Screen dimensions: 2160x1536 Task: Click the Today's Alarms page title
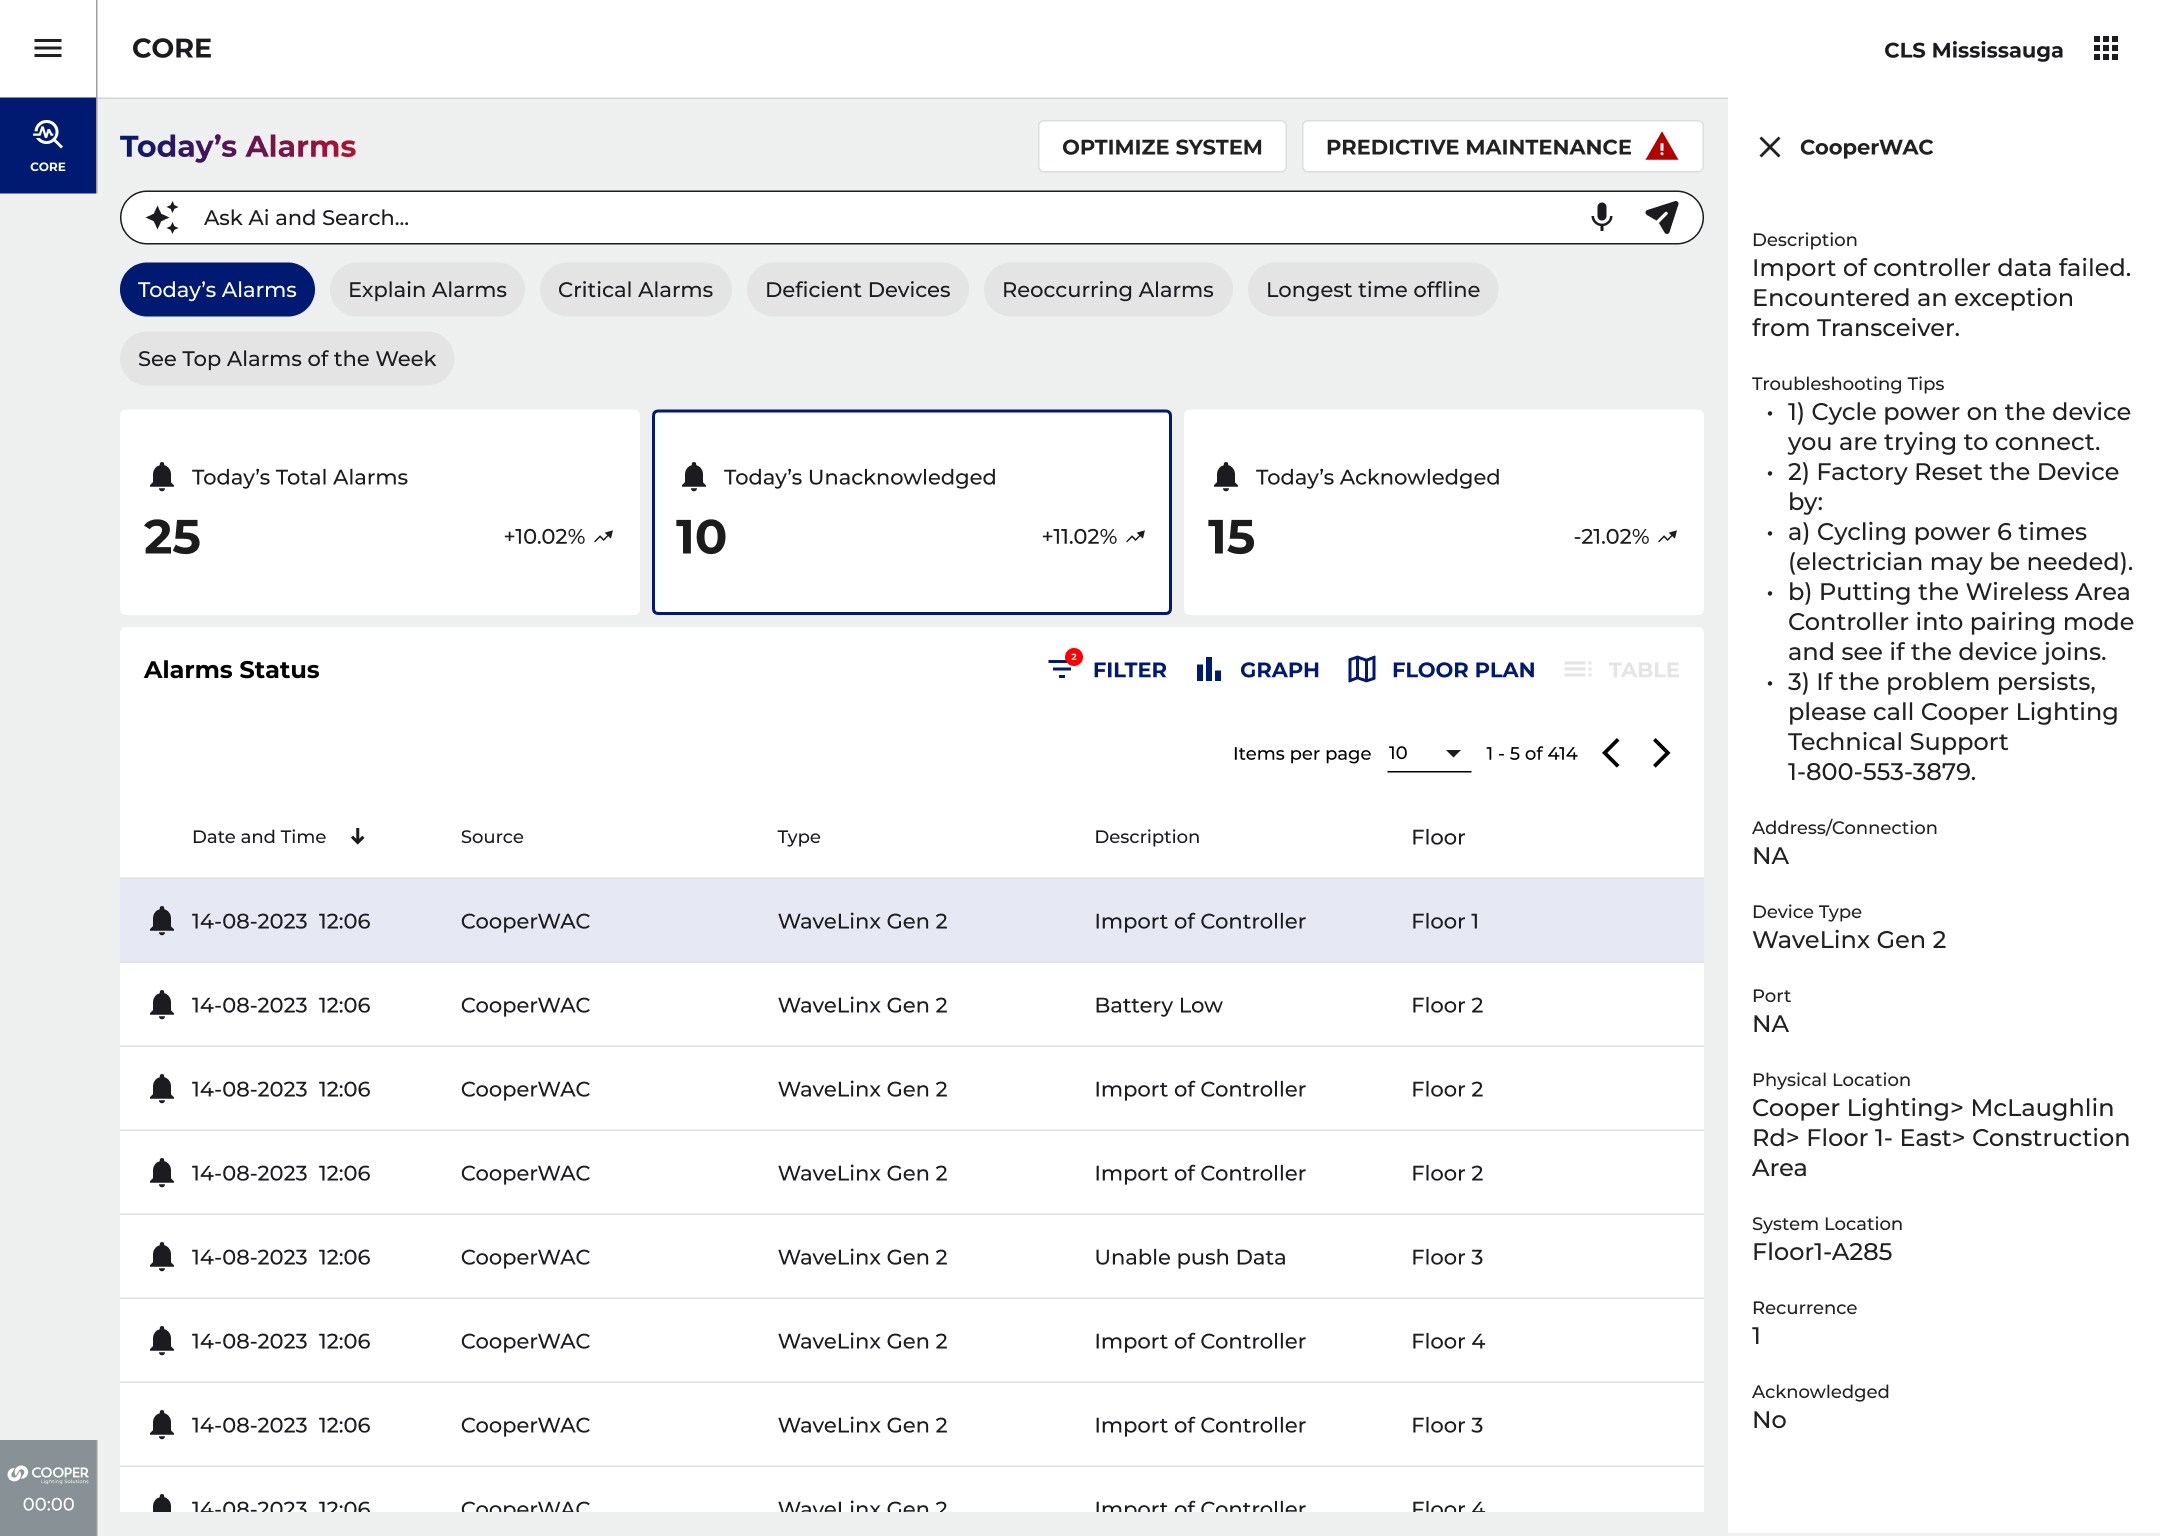238,146
